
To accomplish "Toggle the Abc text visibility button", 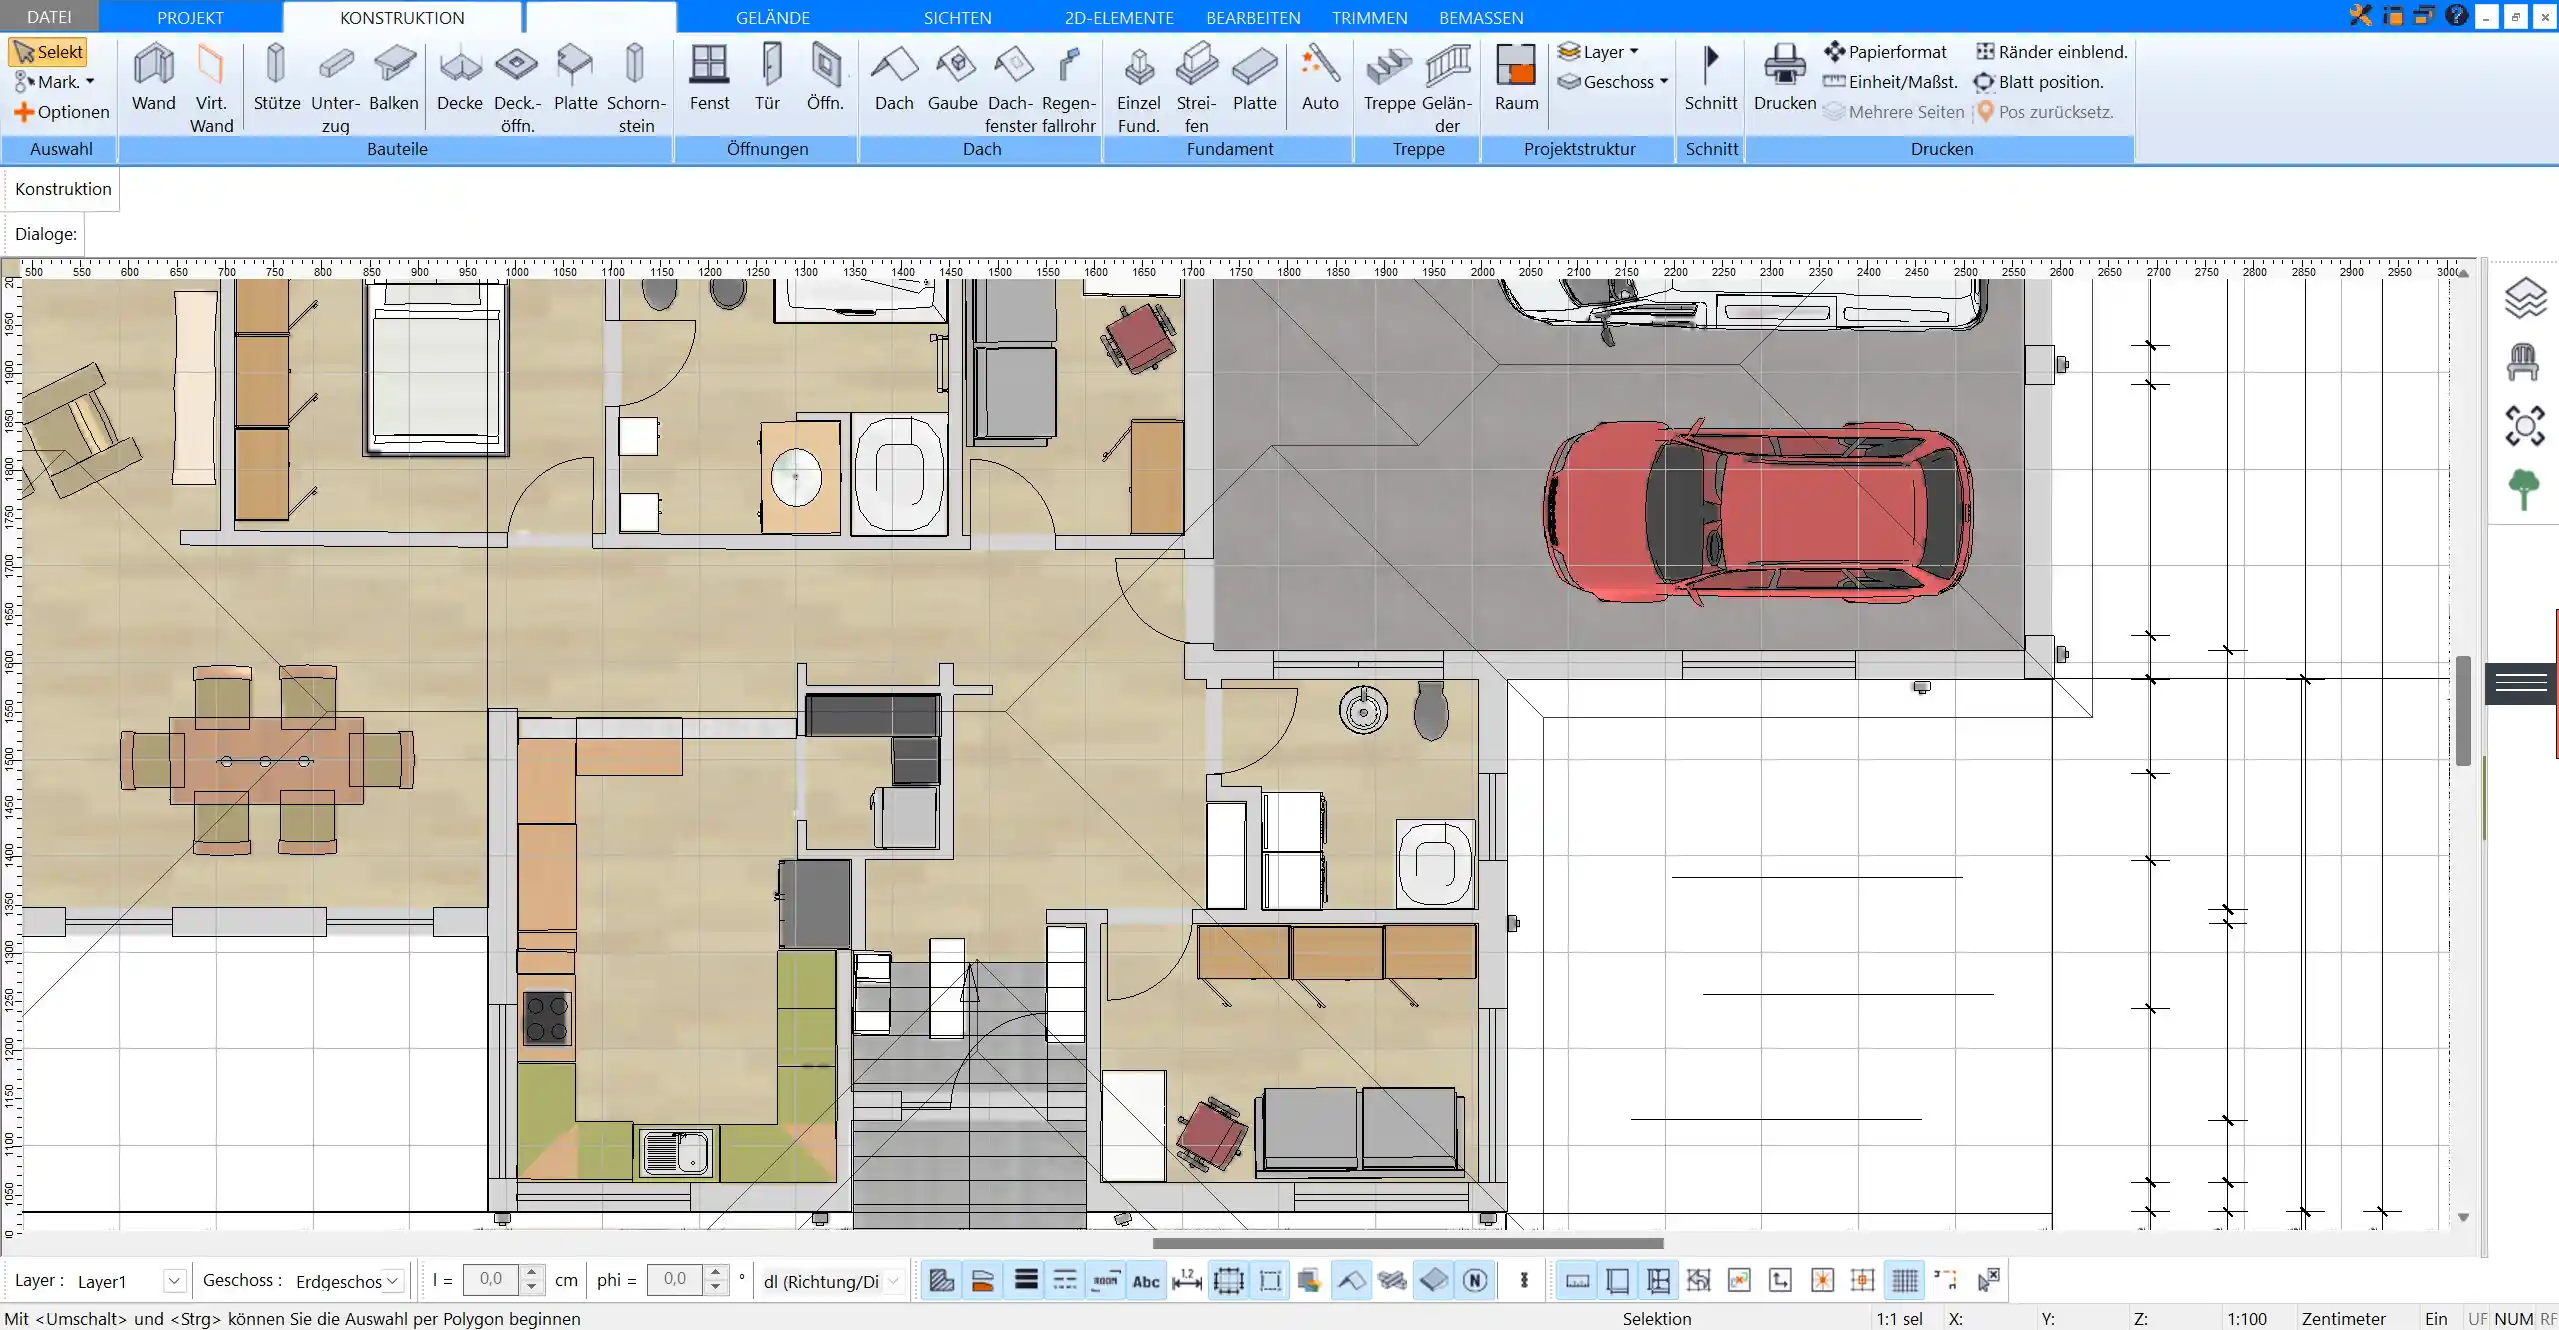I will (x=1146, y=1280).
